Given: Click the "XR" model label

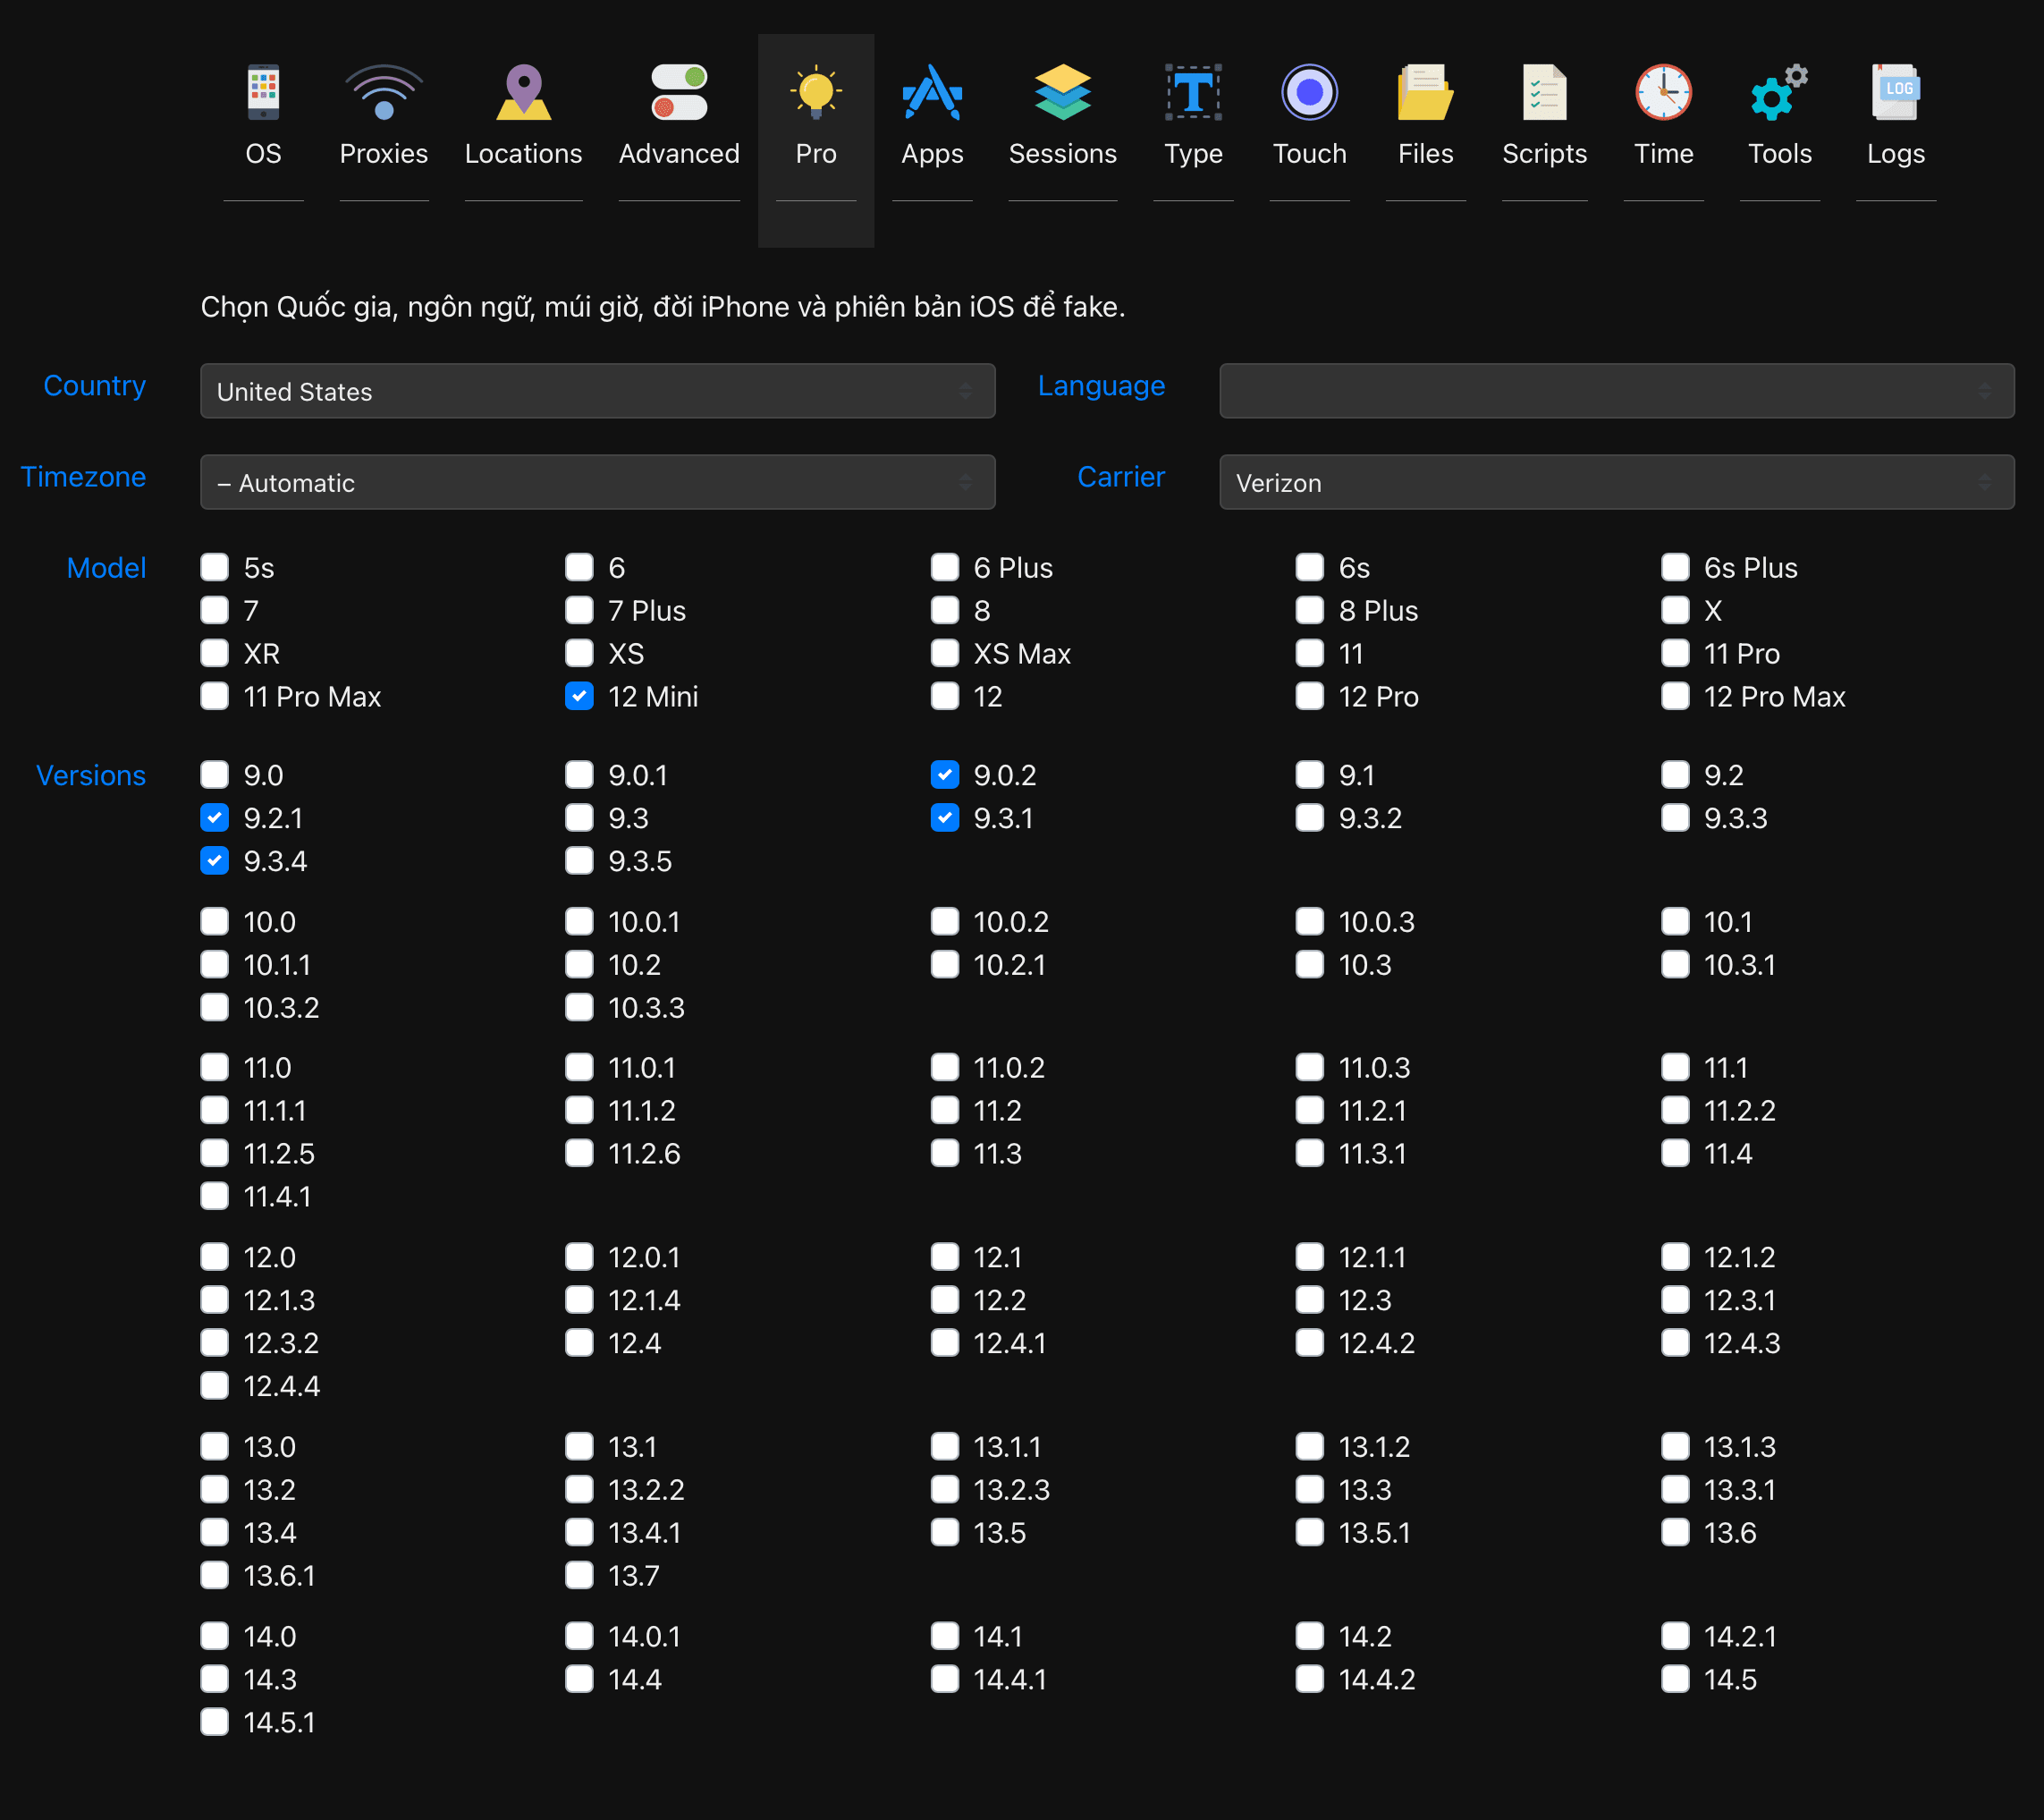Looking at the screenshot, I should (262, 654).
